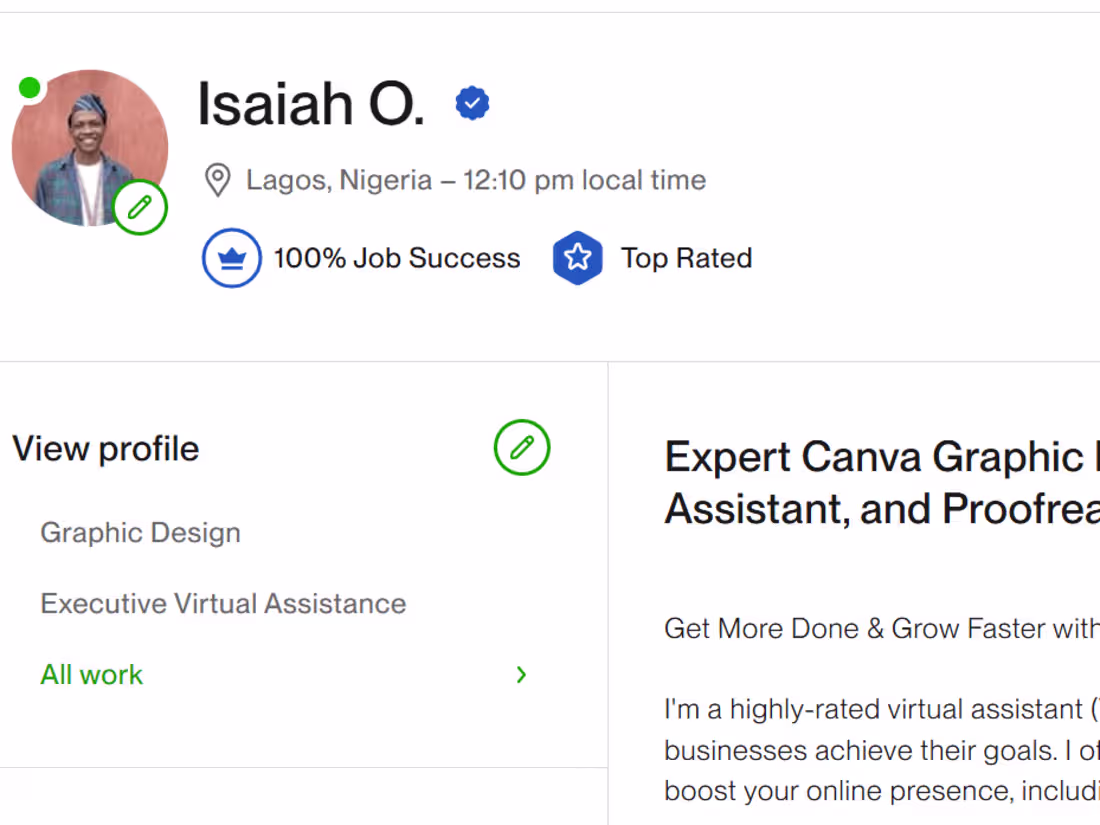
Task: Click the Isaiah O. name heading
Action: click(310, 103)
